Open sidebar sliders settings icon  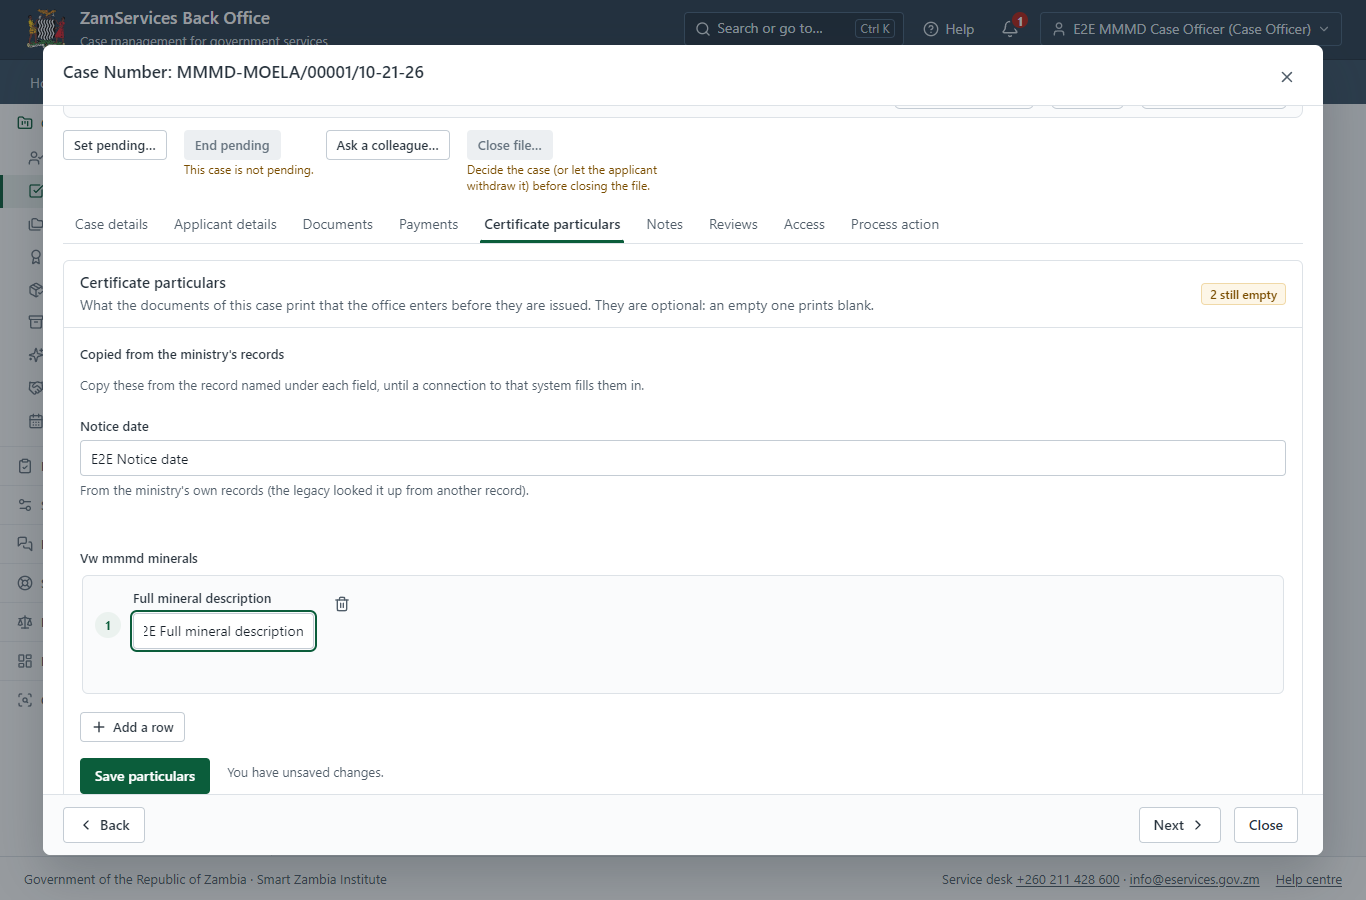[x=25, y=505]
